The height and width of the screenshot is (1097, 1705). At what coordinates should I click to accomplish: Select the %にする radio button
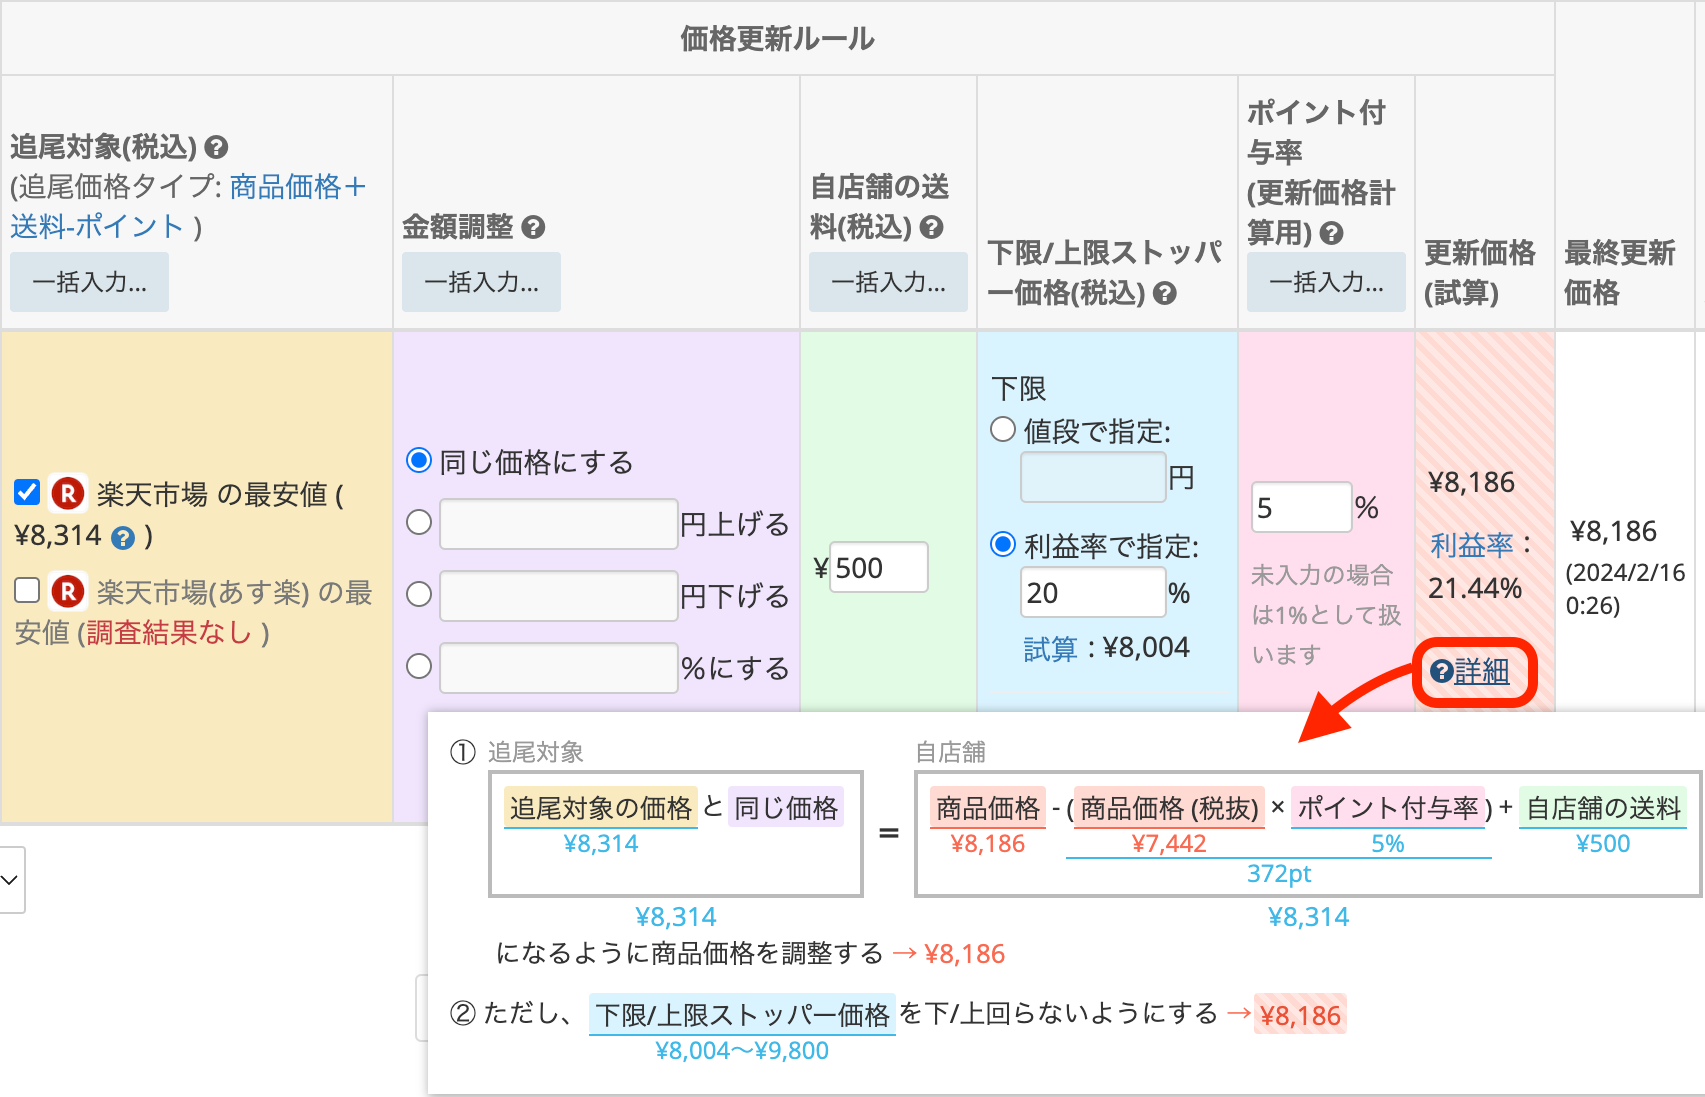tap(419, 666)
